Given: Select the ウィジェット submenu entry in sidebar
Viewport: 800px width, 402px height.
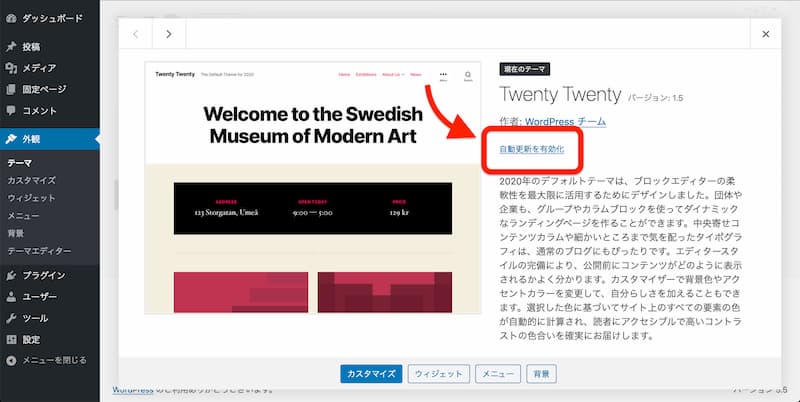Looking at the screenshot, I should pyautogui.click(x=31, y=198).
